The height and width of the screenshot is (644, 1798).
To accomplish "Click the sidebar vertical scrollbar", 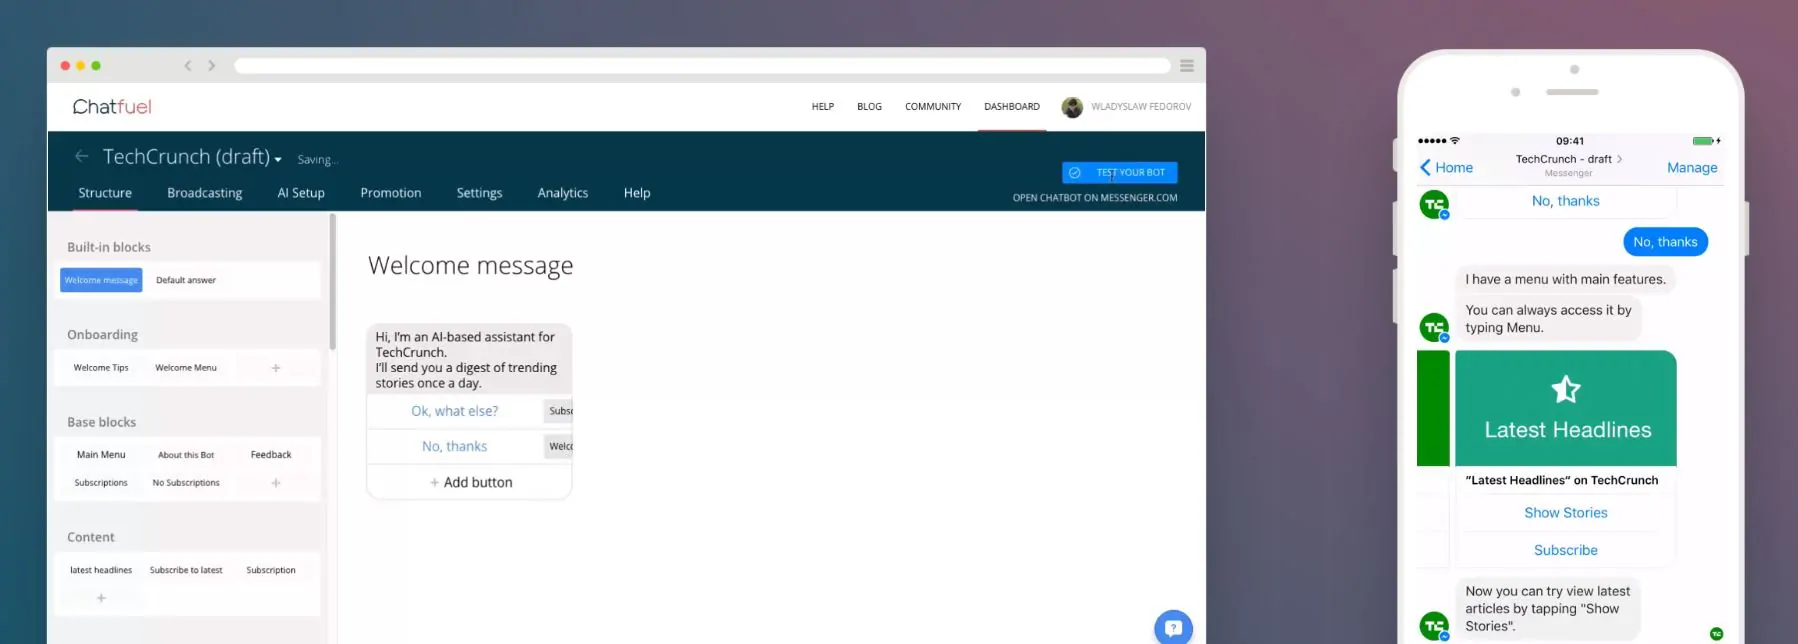I will click(x=332, y=283).
